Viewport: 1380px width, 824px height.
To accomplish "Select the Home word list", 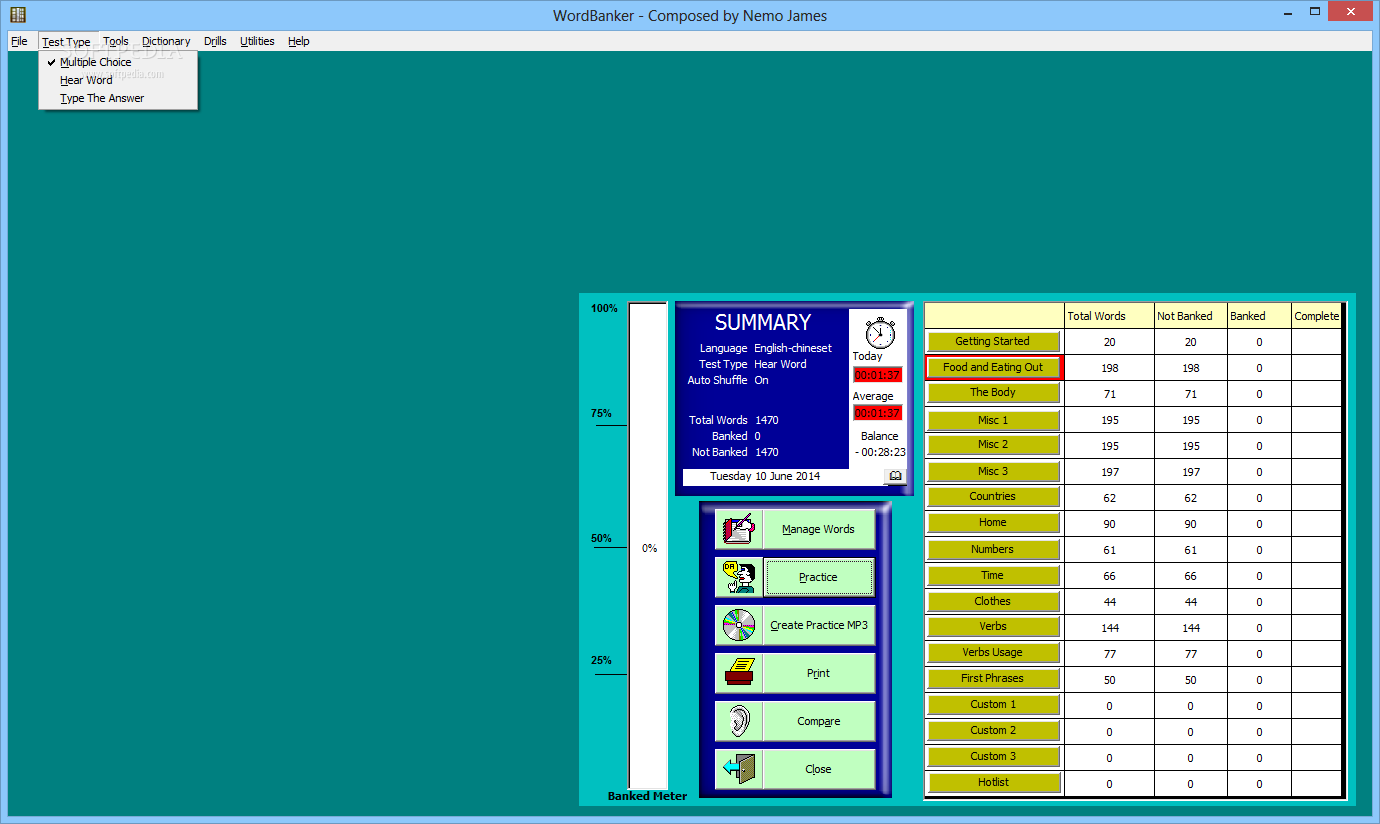I will click(993, 523).
